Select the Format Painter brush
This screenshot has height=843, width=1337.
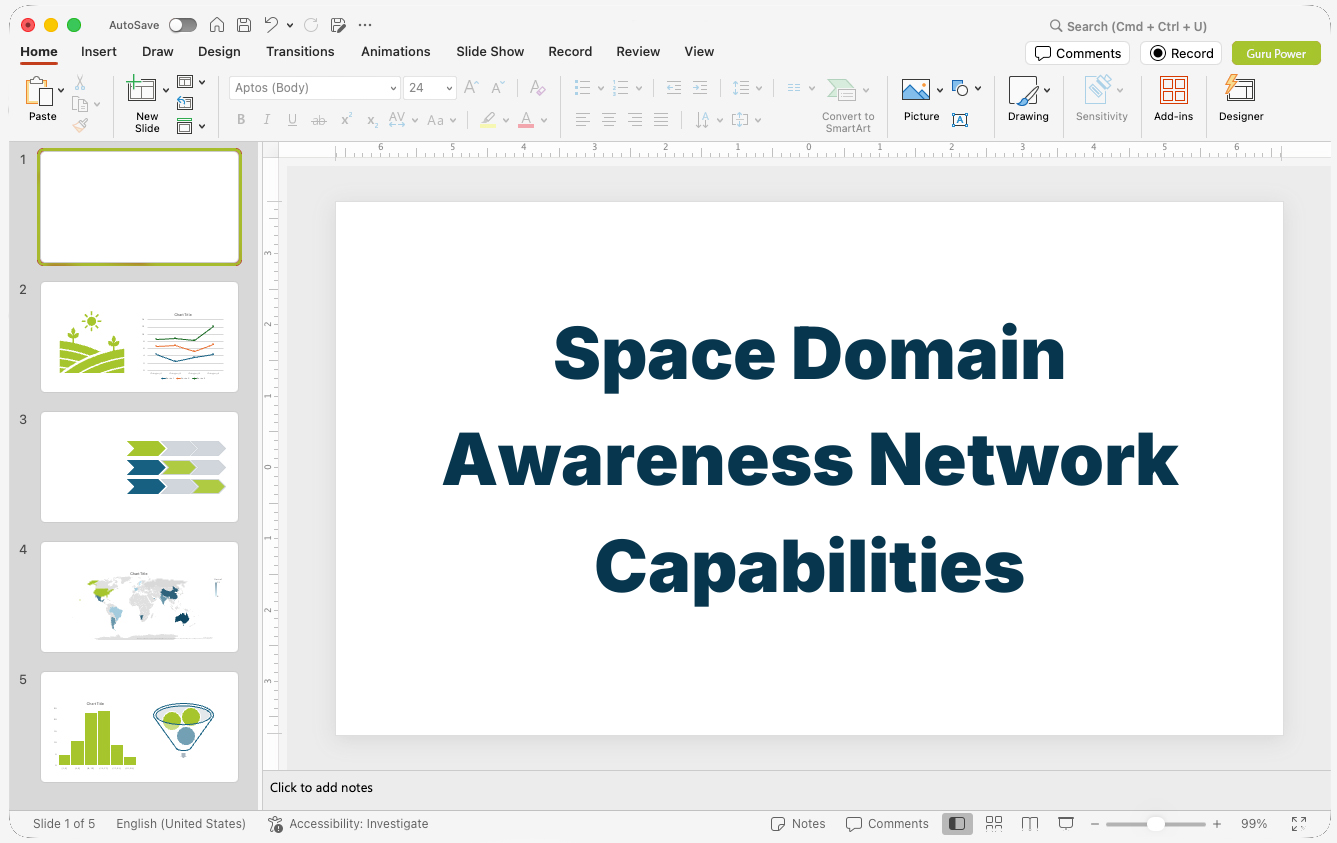(x=80, y=125)
